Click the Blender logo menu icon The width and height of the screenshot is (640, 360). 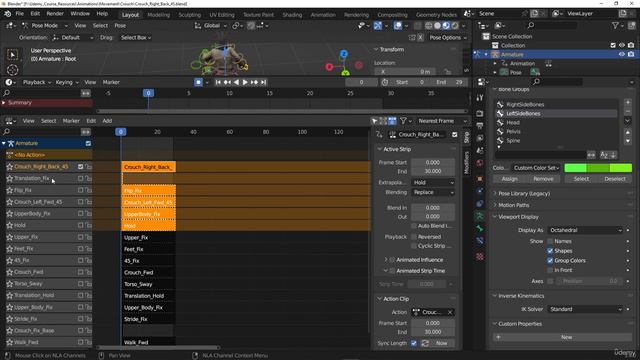click(x=8, y=14)
